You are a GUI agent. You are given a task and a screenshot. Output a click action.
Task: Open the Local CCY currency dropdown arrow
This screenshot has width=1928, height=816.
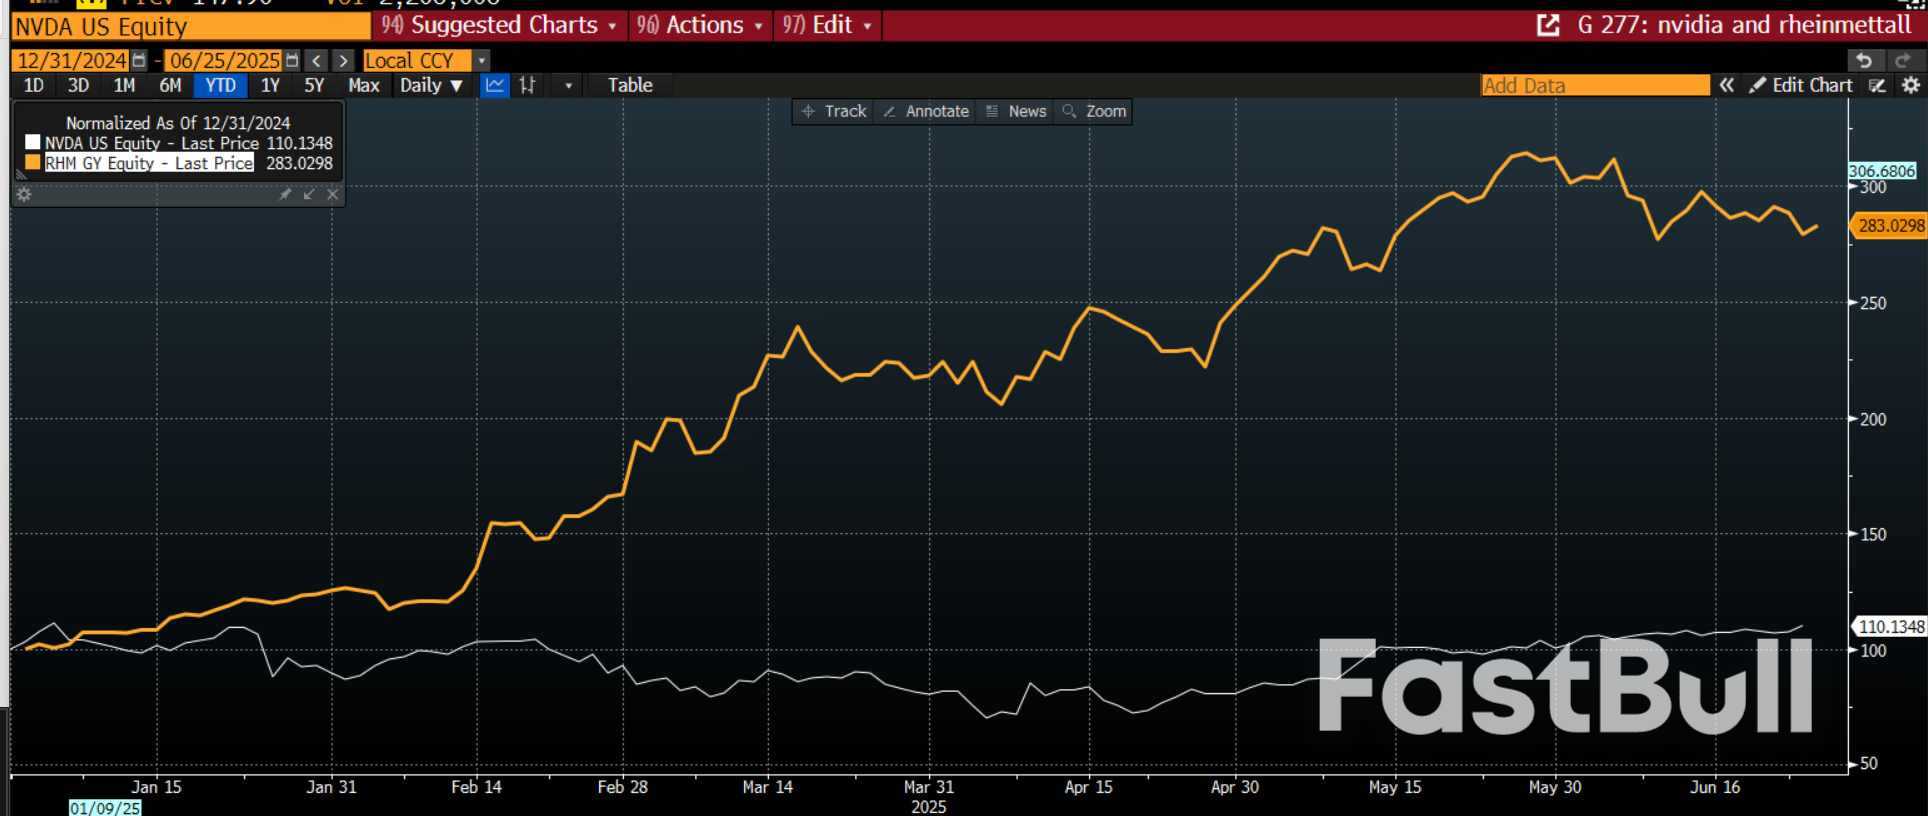tap(481, 61)
